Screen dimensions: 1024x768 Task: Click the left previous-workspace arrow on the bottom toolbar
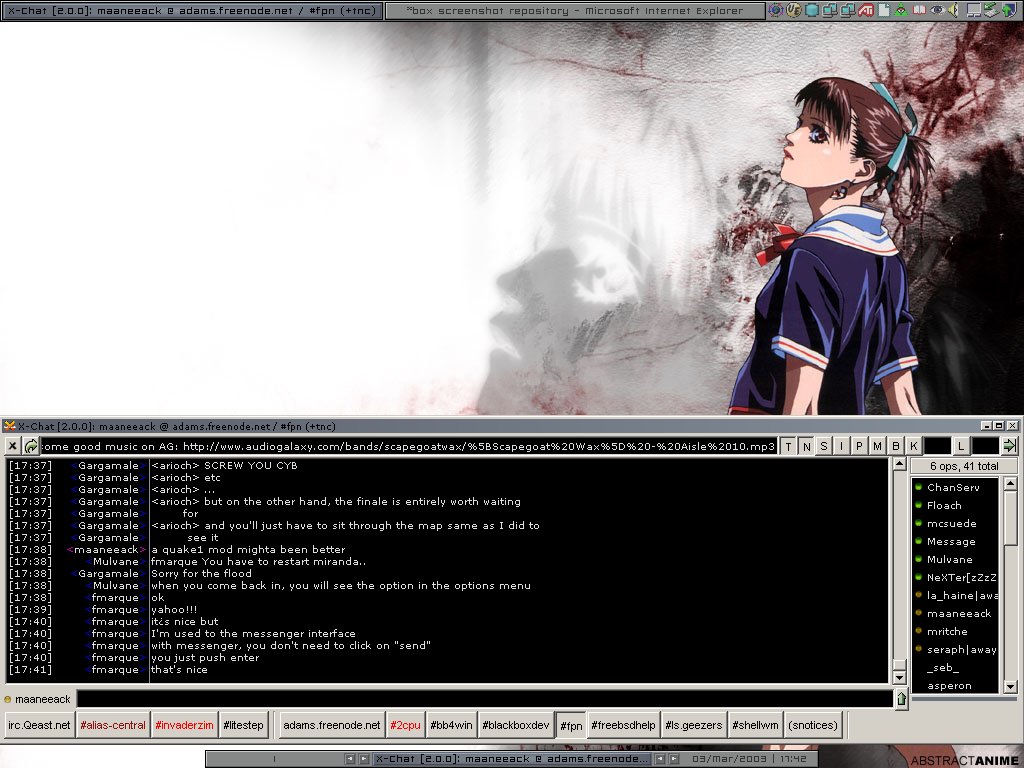click(x=349, y=759)
